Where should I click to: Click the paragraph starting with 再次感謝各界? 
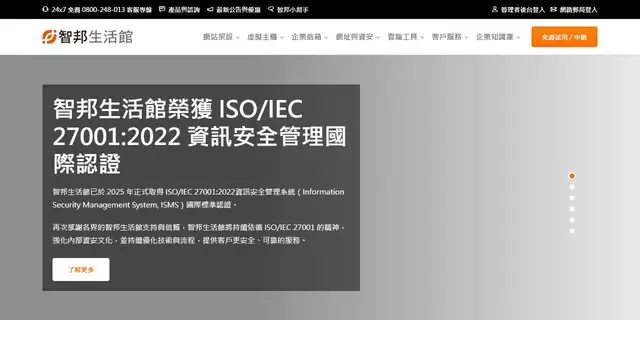tap(199, 234)
